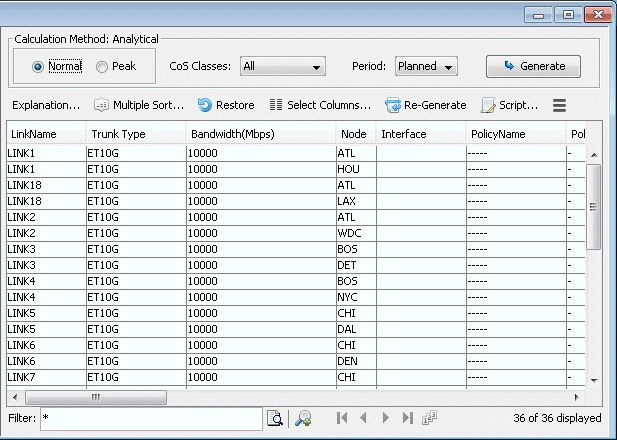Select the Peak radio button
The width and height of the screenshot is (617, 440).
[102, 67]
